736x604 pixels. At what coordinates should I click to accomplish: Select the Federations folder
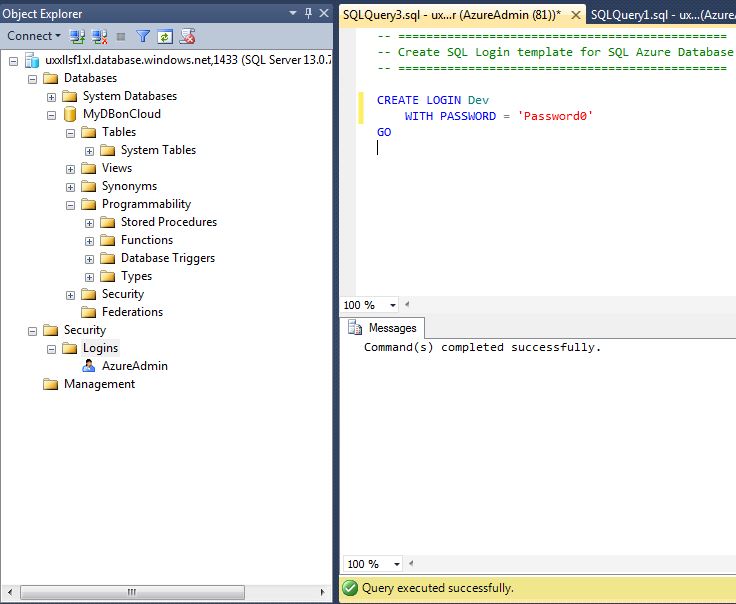(132, 312)
